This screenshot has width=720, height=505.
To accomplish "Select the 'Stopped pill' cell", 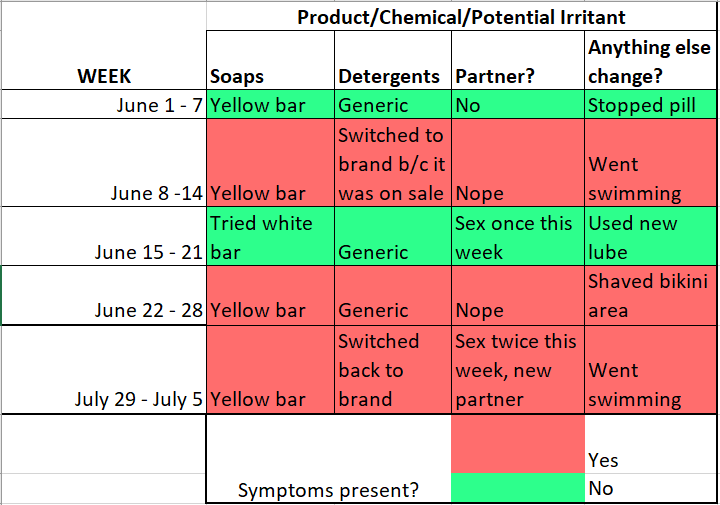I will point(650,104).
